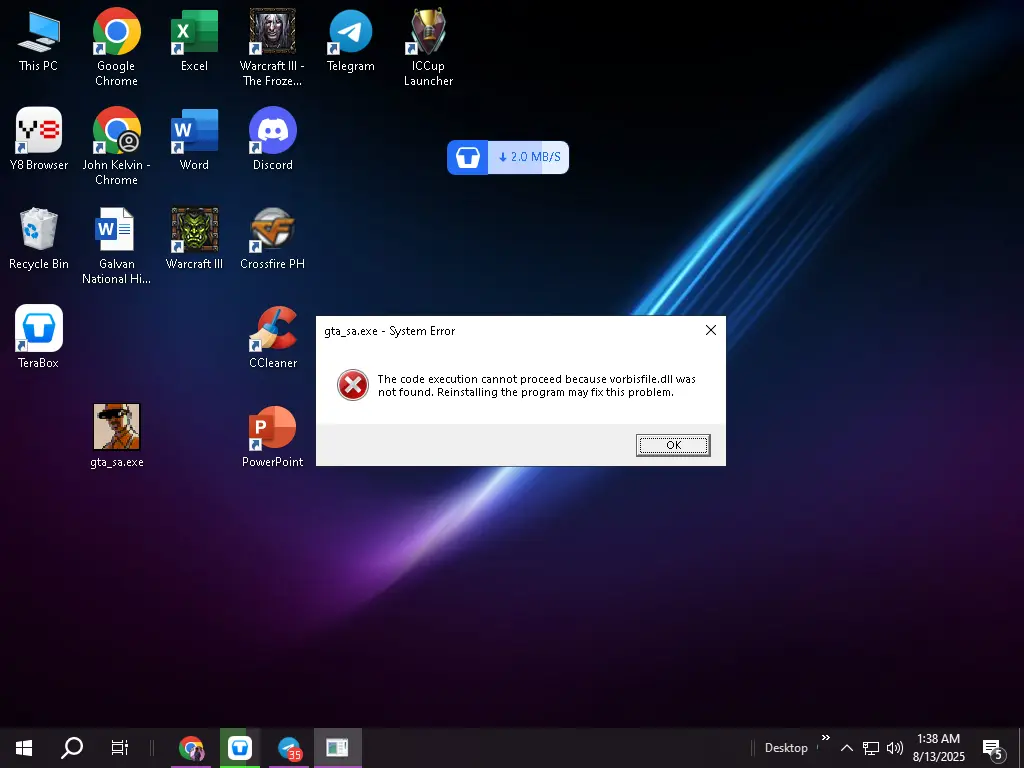Click the 2.0 MB/S download speed indicator
Image resolution: width=1024 pixels, height=768 pixels.
coord(529,157)
